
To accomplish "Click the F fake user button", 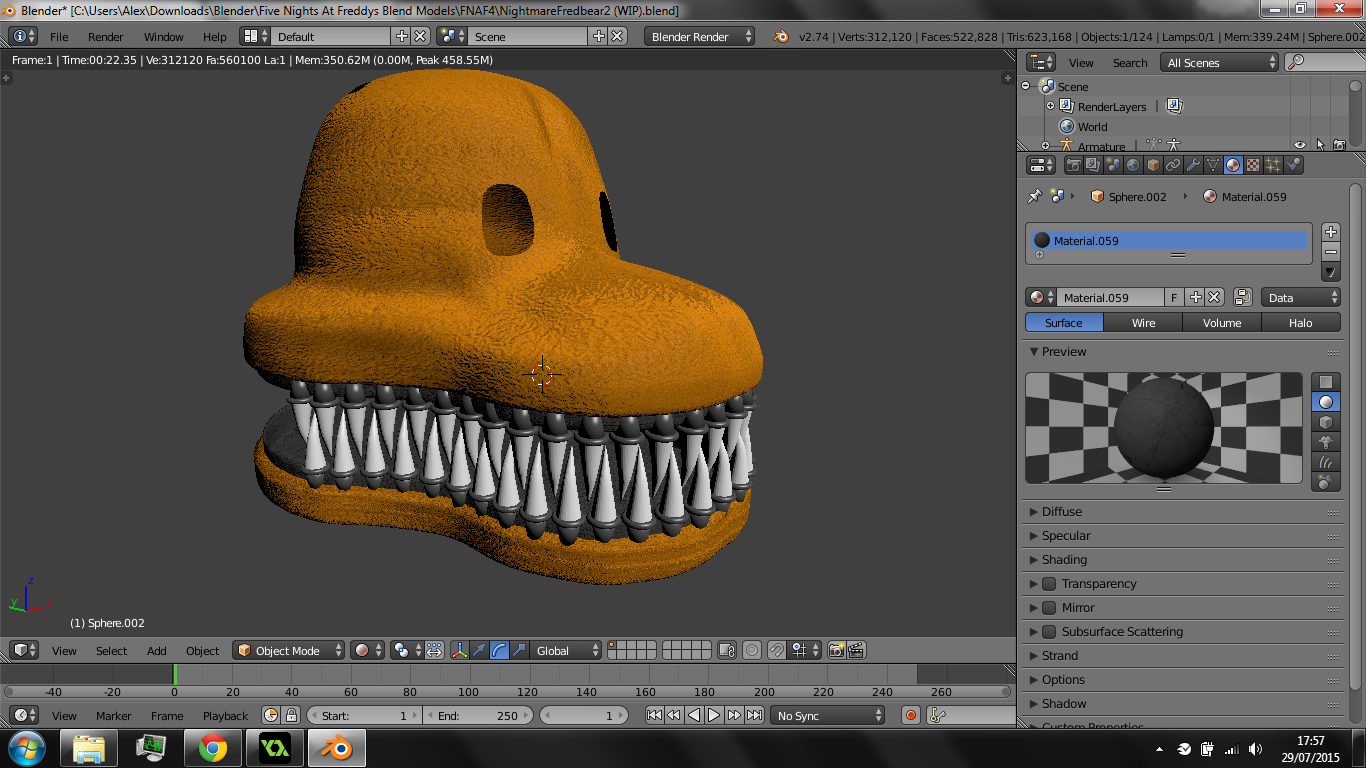I will [1175, 297].
